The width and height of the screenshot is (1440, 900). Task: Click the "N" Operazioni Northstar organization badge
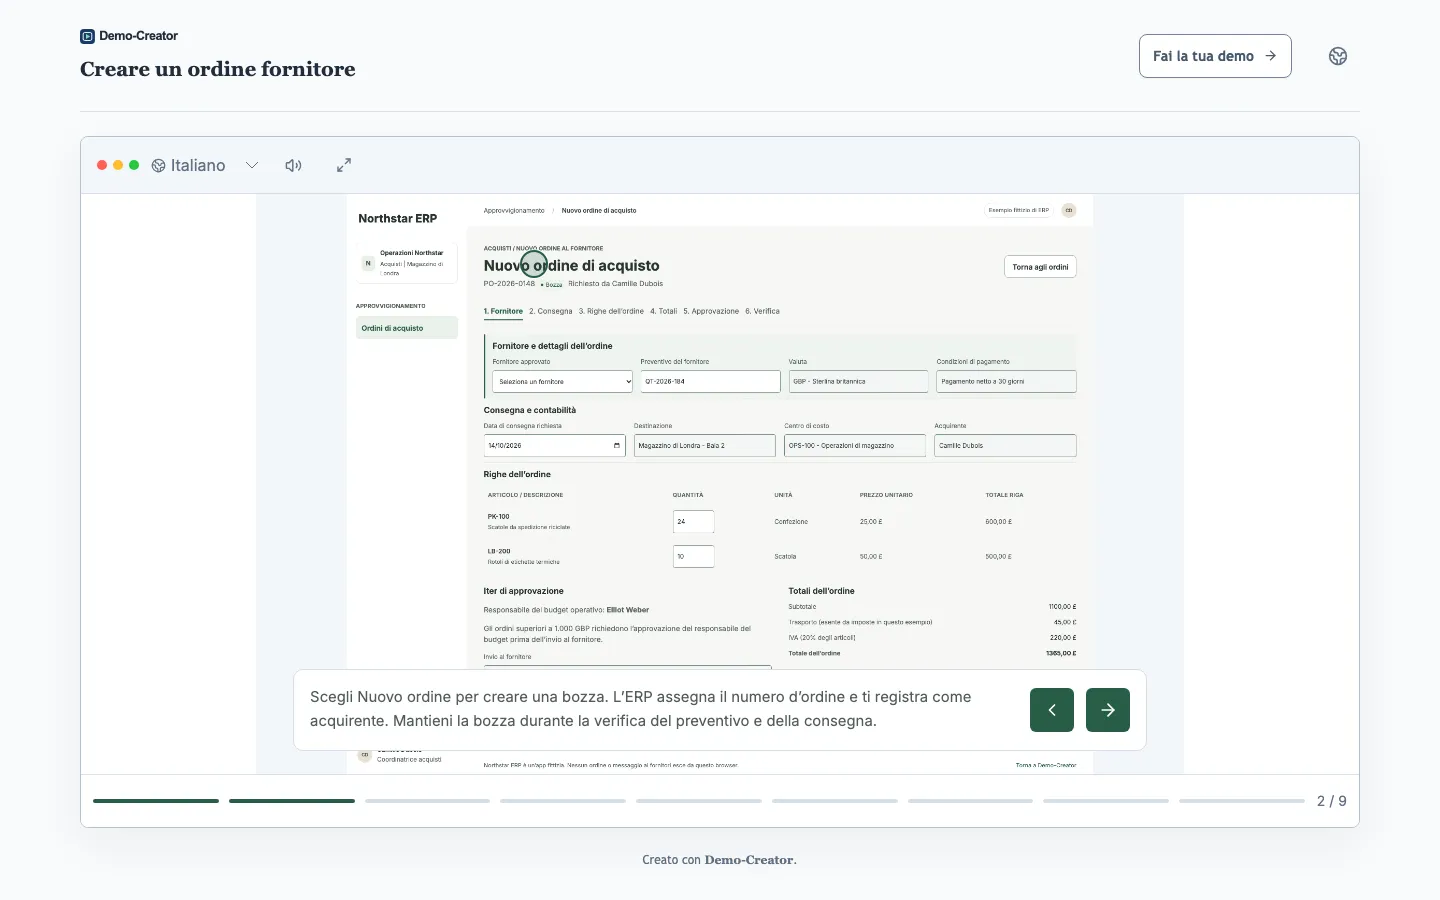[x=368, y=263]
